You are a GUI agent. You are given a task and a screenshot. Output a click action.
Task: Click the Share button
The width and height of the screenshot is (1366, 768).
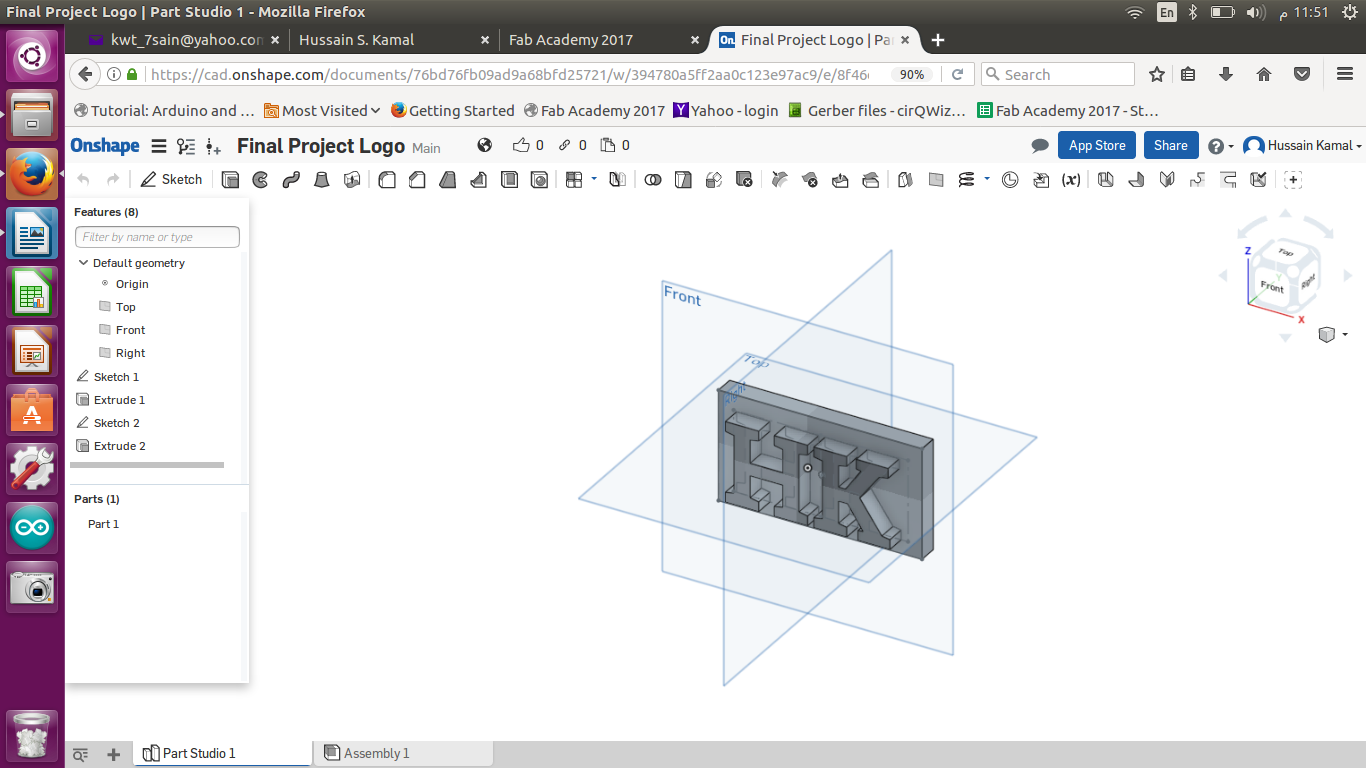1171,146
